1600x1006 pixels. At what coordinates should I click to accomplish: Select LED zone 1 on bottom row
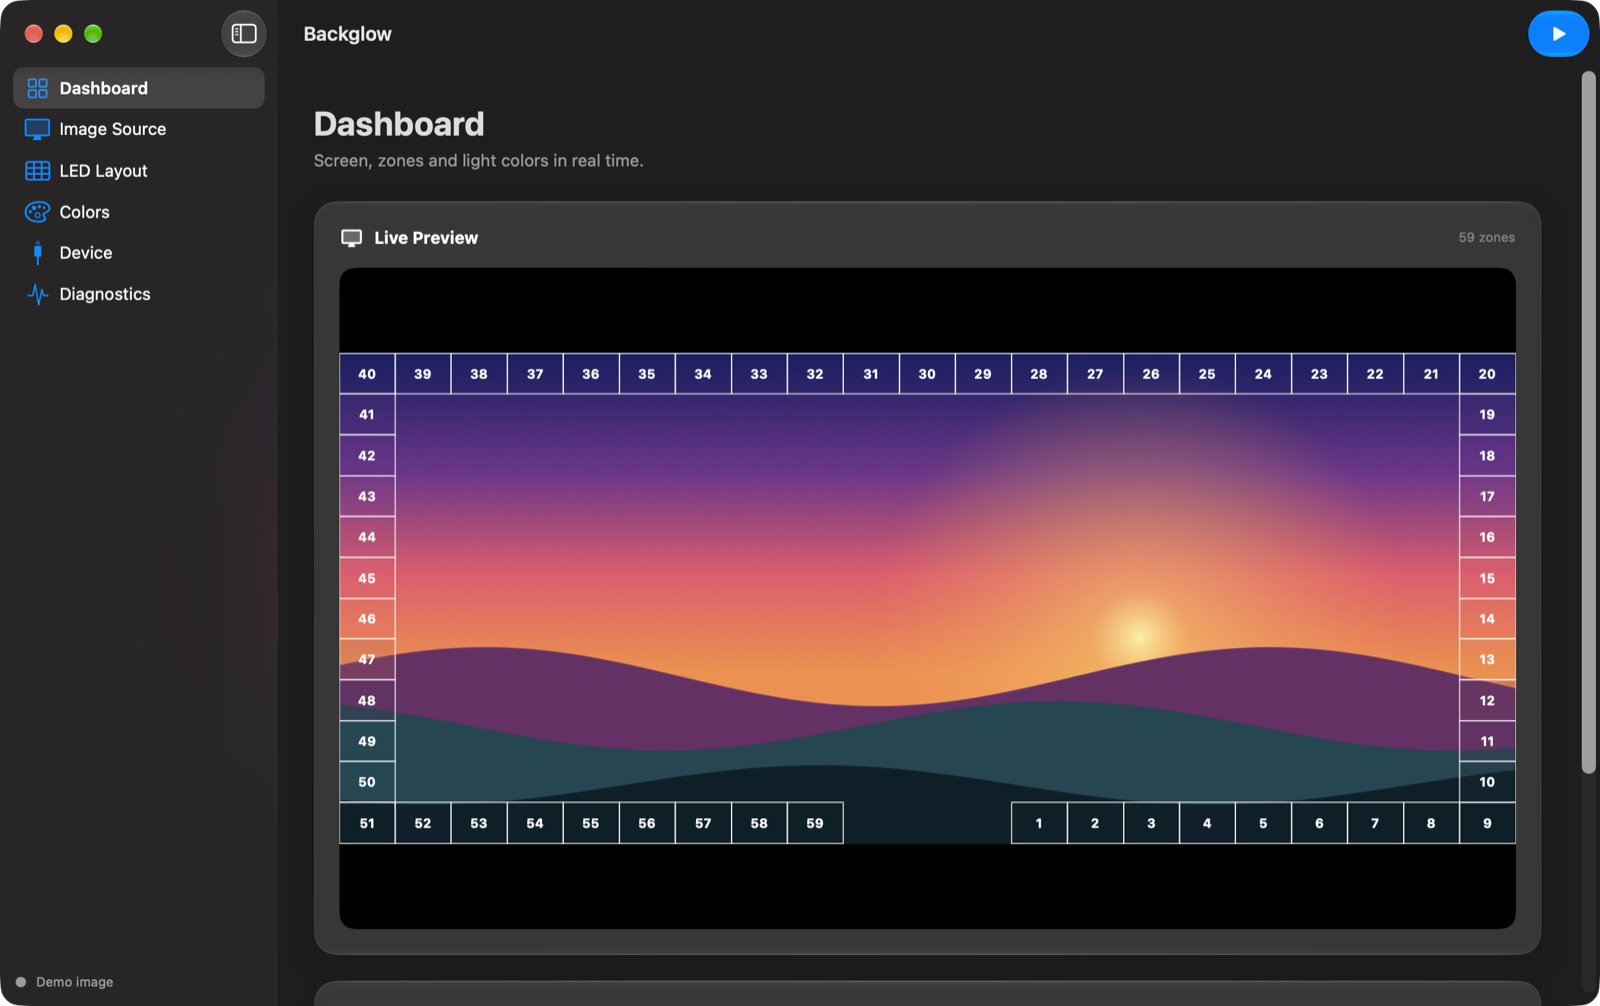click(x=1039, y=823)
